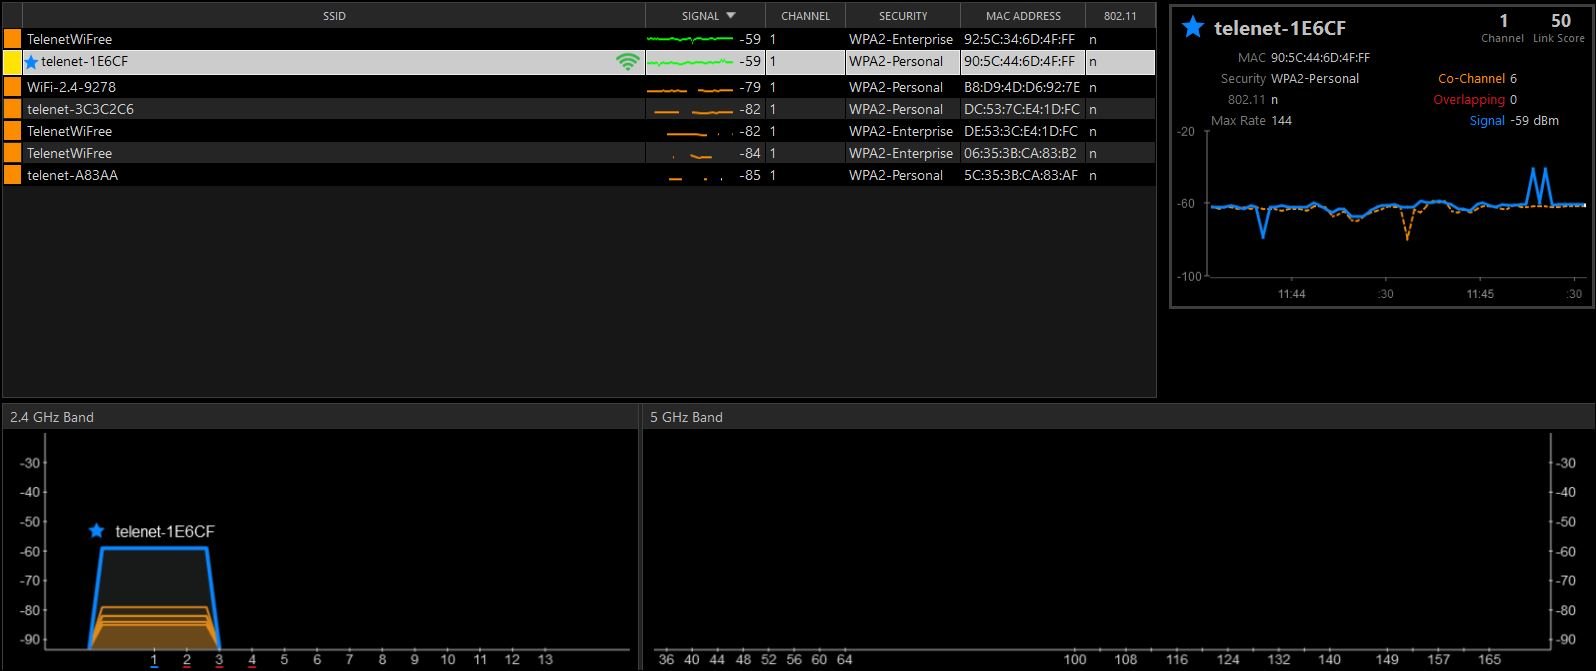Click the yellow color box of telenet-1E6CF row
Image resolution: width=1596 pixels, height=671 pixels.
click(x=12, y=62)
